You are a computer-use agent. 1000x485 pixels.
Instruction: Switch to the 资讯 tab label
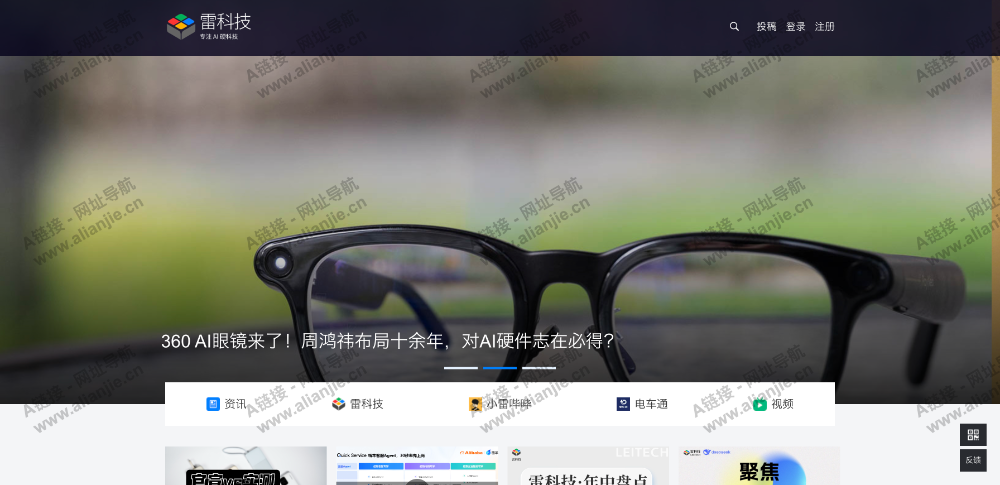point(235,404)
